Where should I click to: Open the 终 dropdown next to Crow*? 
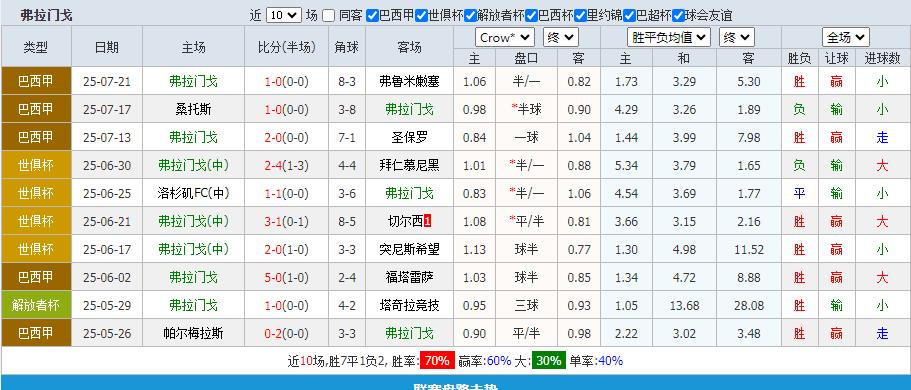[561, 38]
